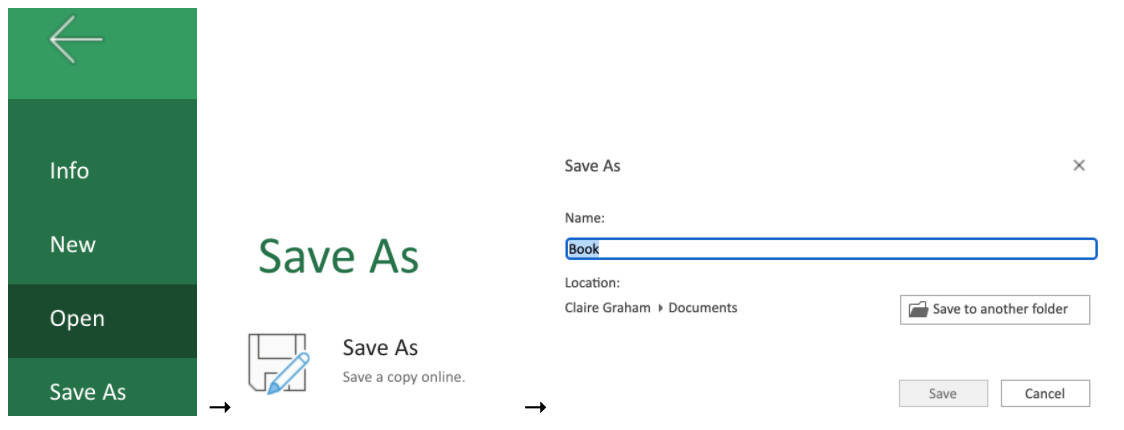Click the floppy disk with pencil icon

point(279,363)
